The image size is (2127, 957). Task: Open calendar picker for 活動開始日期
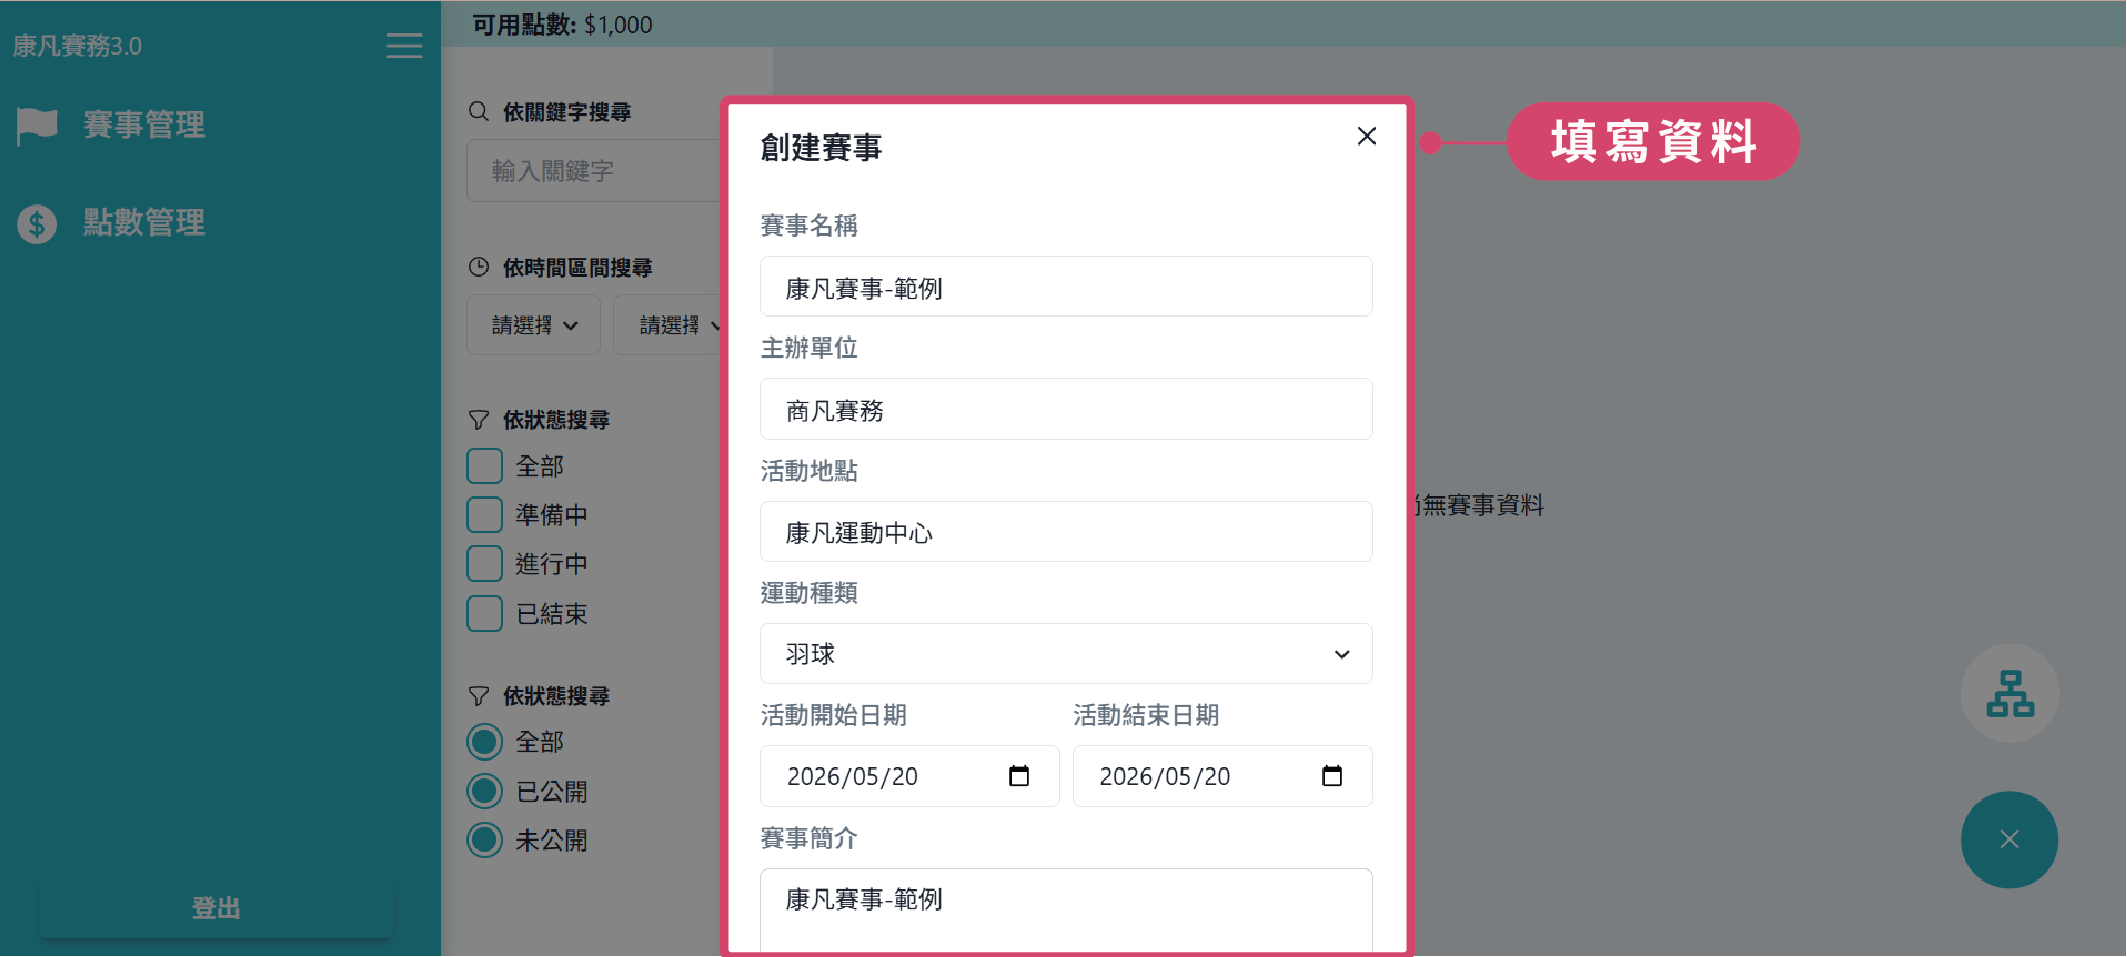pyautogui.click(x=1018, y=776)
